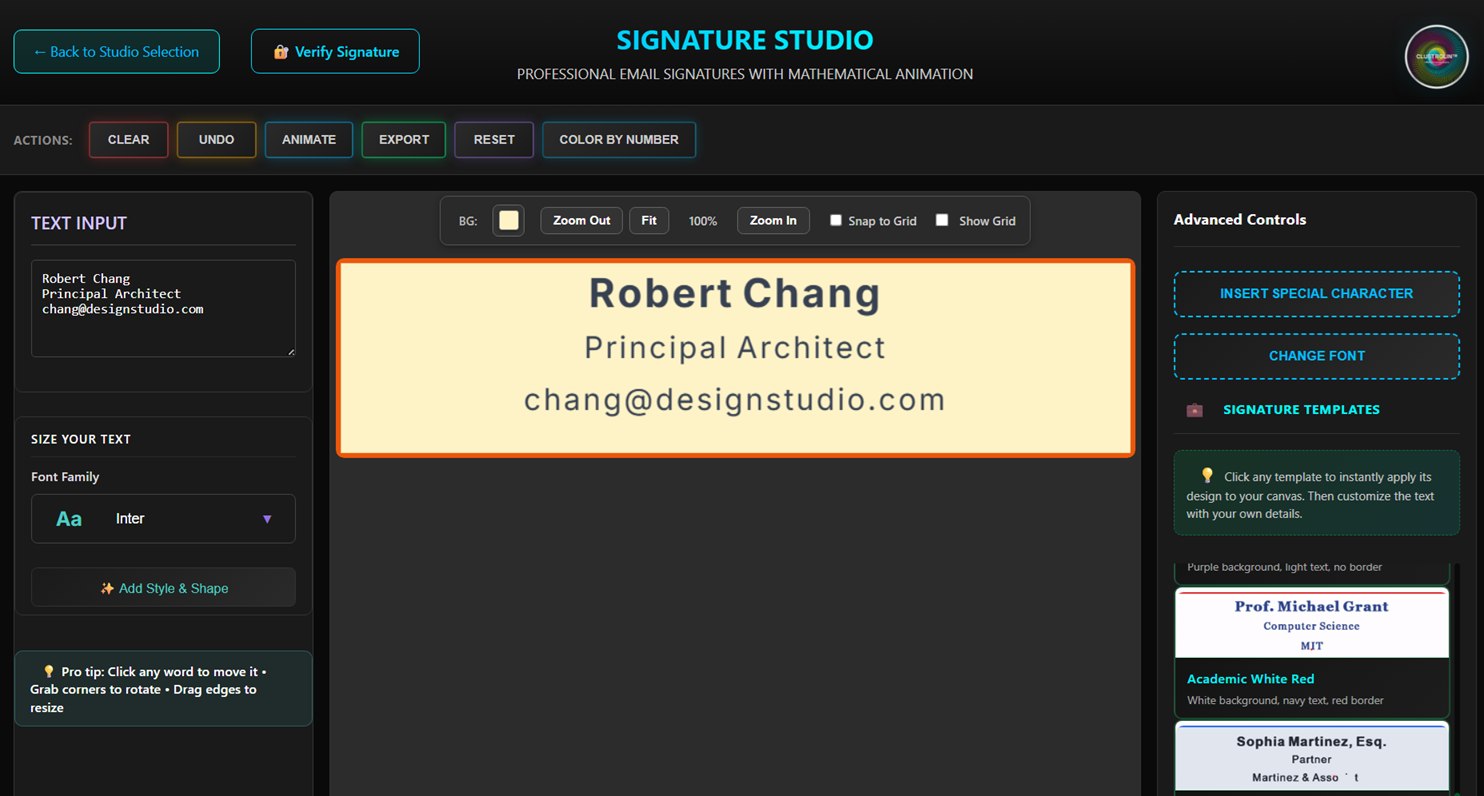Click the Insert Special Character button

pyautogui.click(x=1316, y=294)
